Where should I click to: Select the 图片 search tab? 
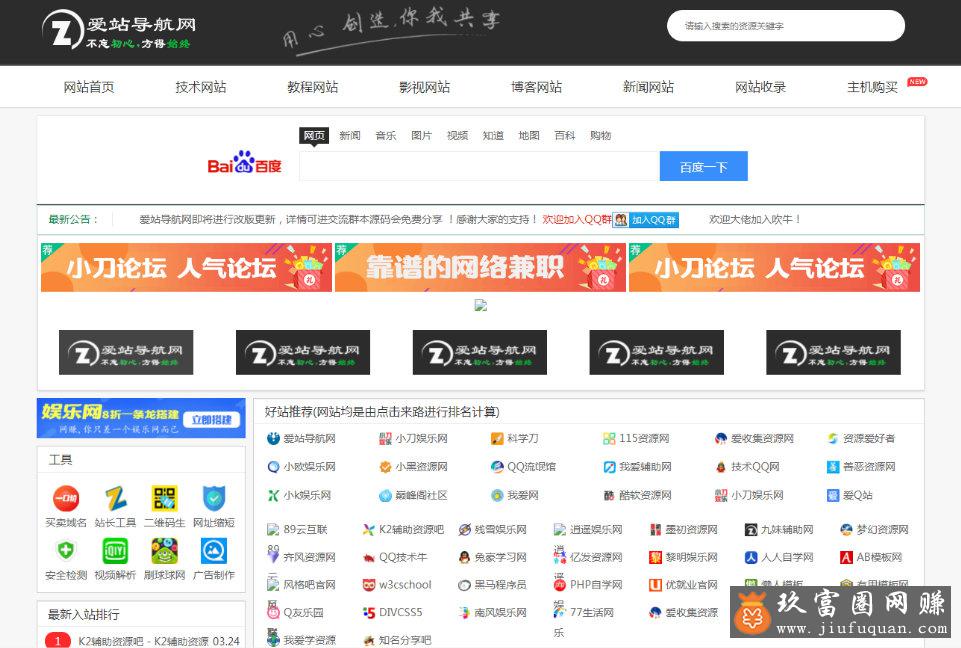pos(422,135)
